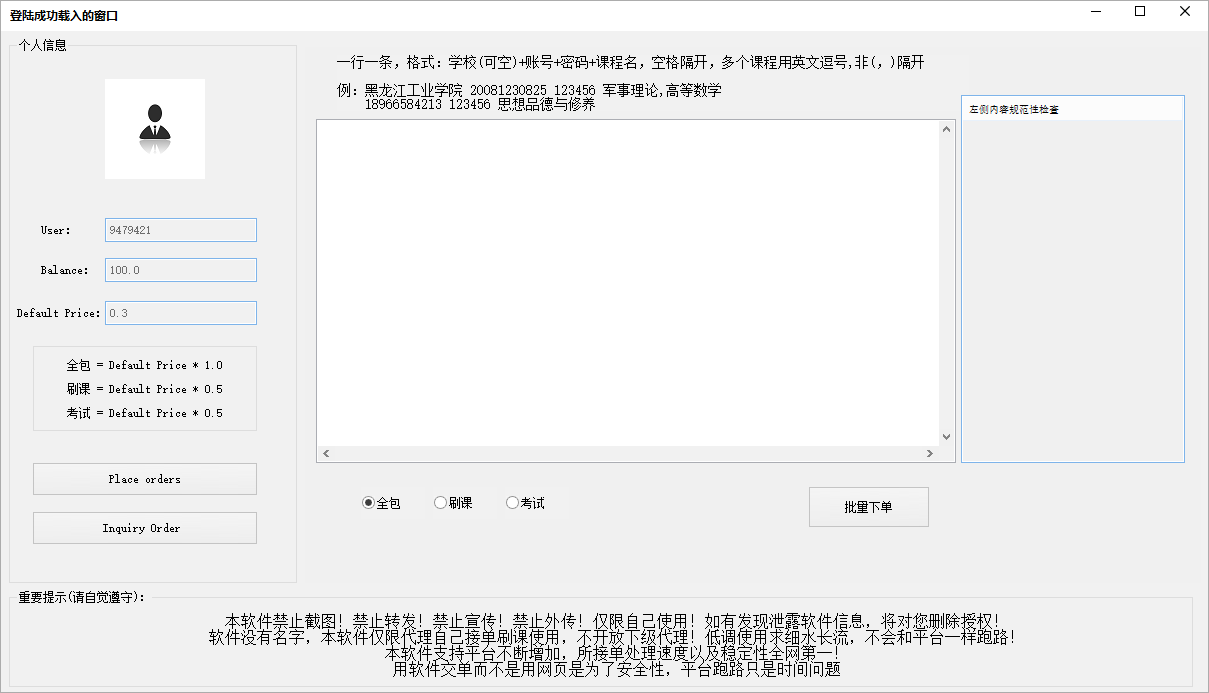Viewport: 1209px width, 693px height.
Task: Click the text area scroll left arrow
Action: click(x=326, y=454)
